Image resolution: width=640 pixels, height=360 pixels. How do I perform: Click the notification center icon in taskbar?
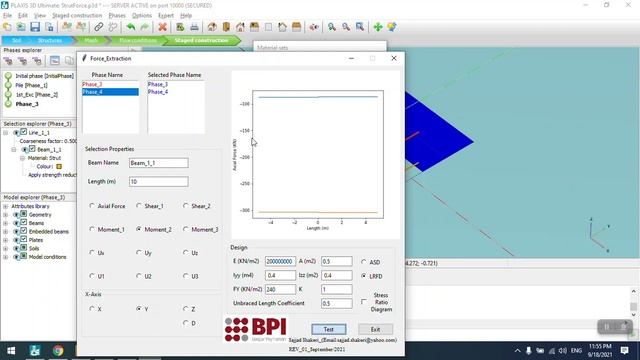[x=624, y=350]
